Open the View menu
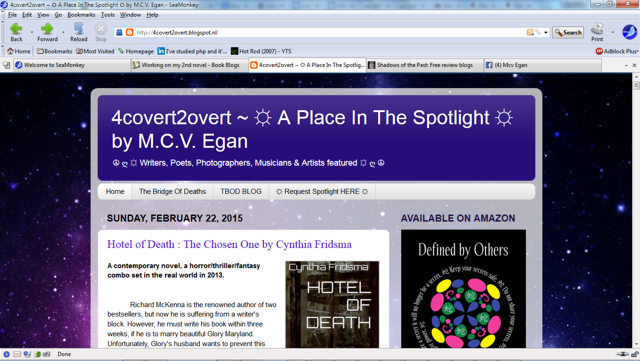 click(43, 15)
